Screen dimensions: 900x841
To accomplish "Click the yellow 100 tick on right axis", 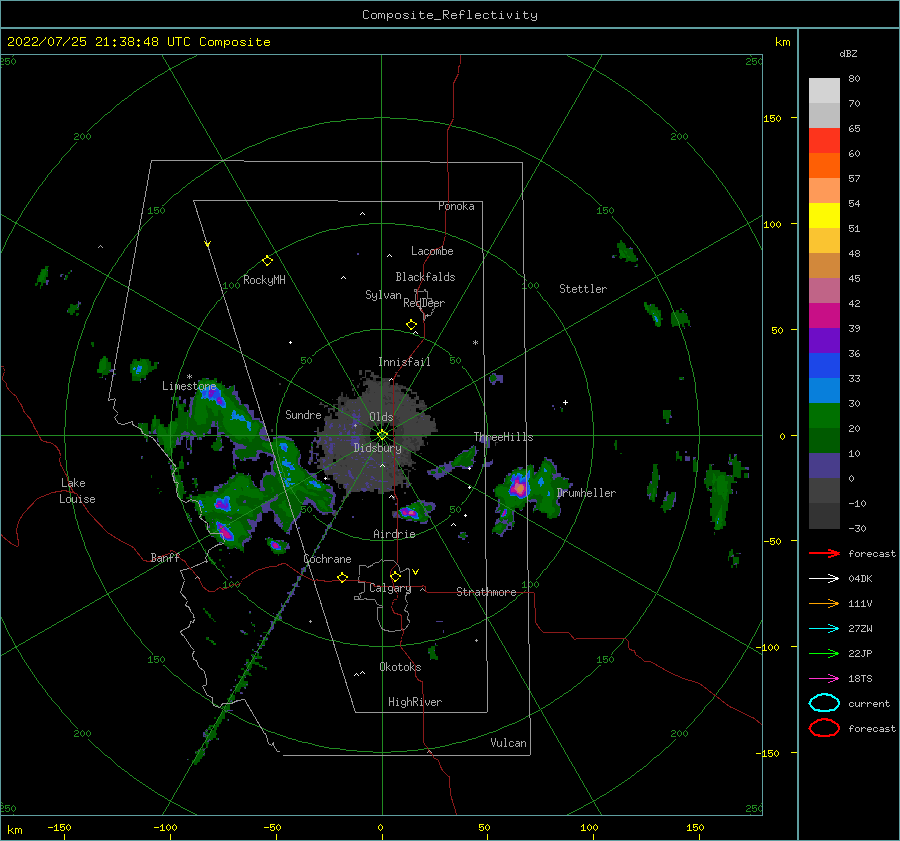I will [772, 224].
